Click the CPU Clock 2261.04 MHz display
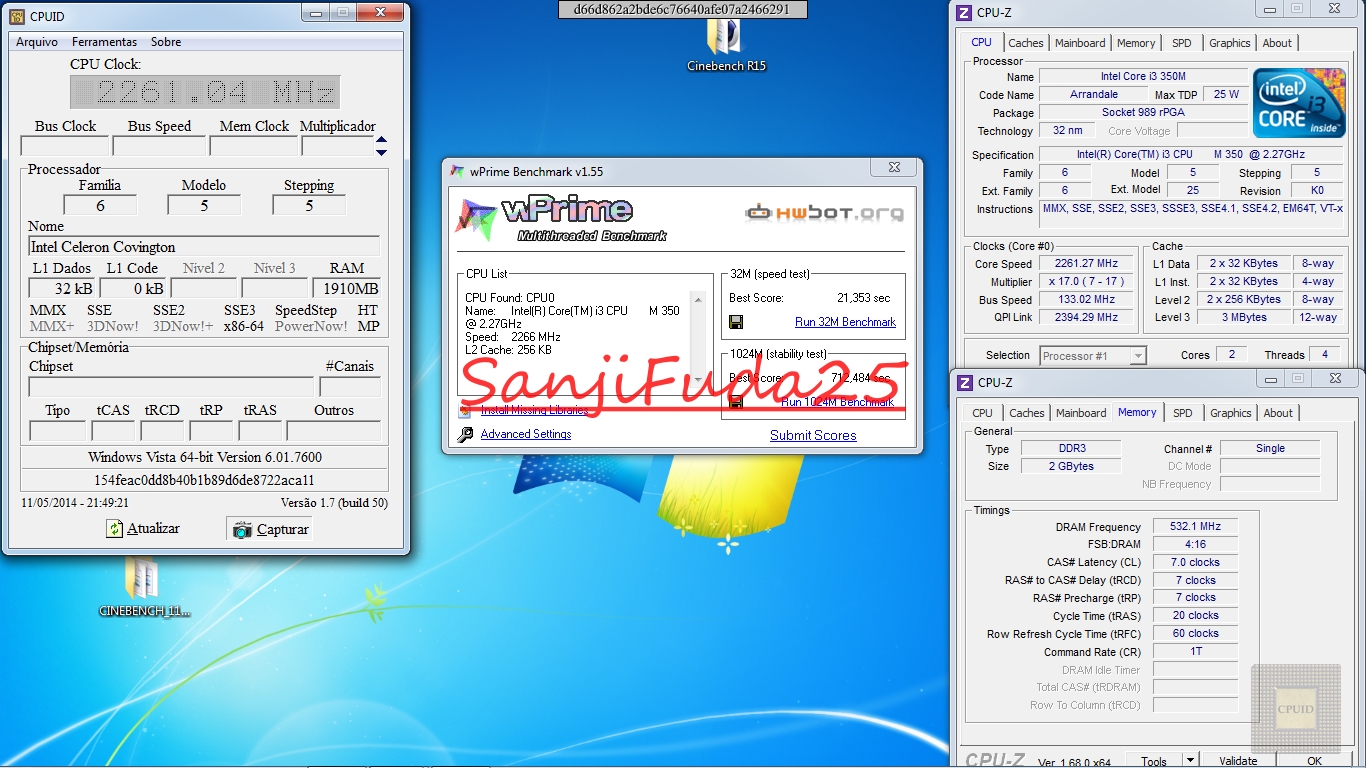This screenshot has height=768, width=1366. 205,92
